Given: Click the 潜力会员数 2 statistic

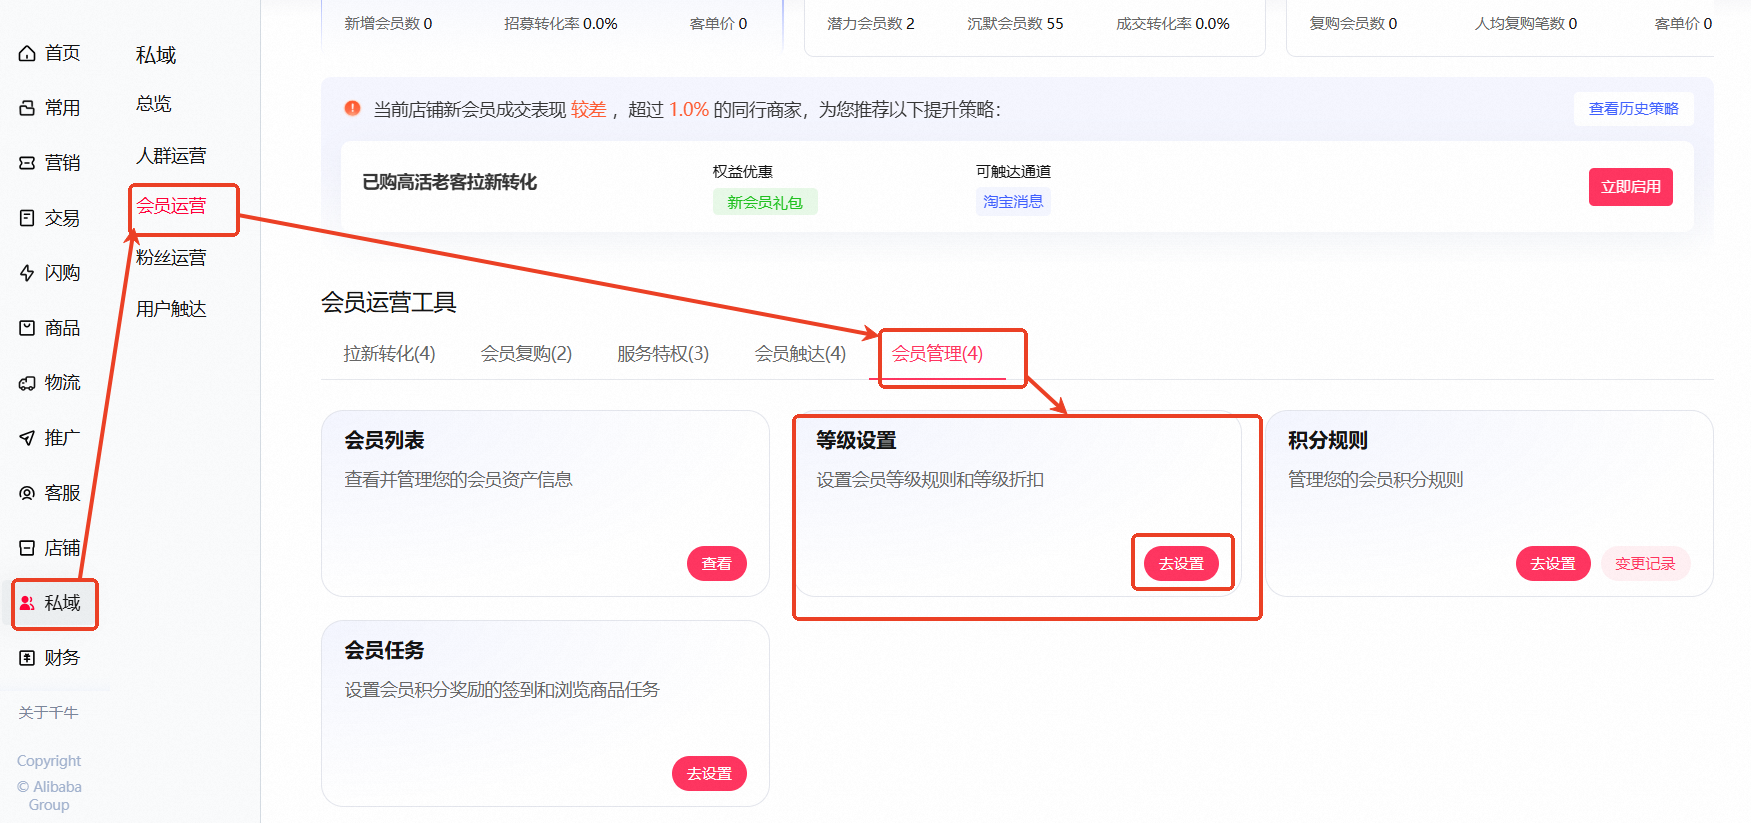Looking at the screenshot, I should click(x=871, y=23).
